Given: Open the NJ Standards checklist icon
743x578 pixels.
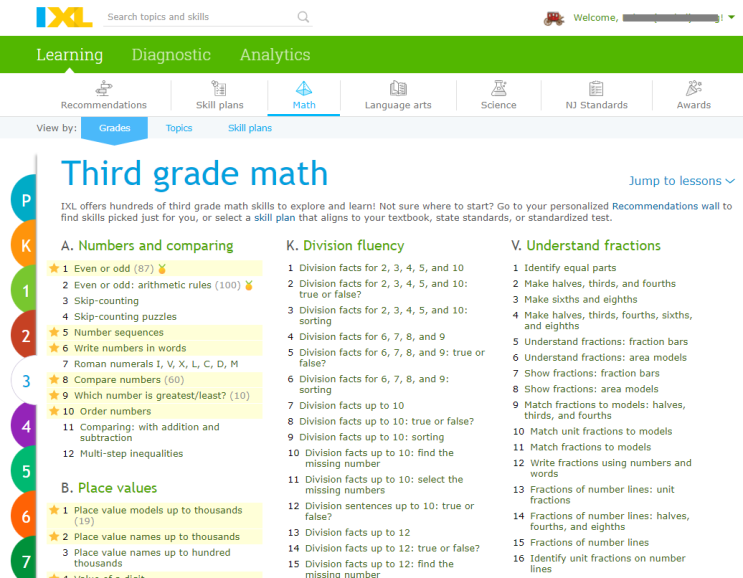Looking at the screenshot, I should coord(596,88).
